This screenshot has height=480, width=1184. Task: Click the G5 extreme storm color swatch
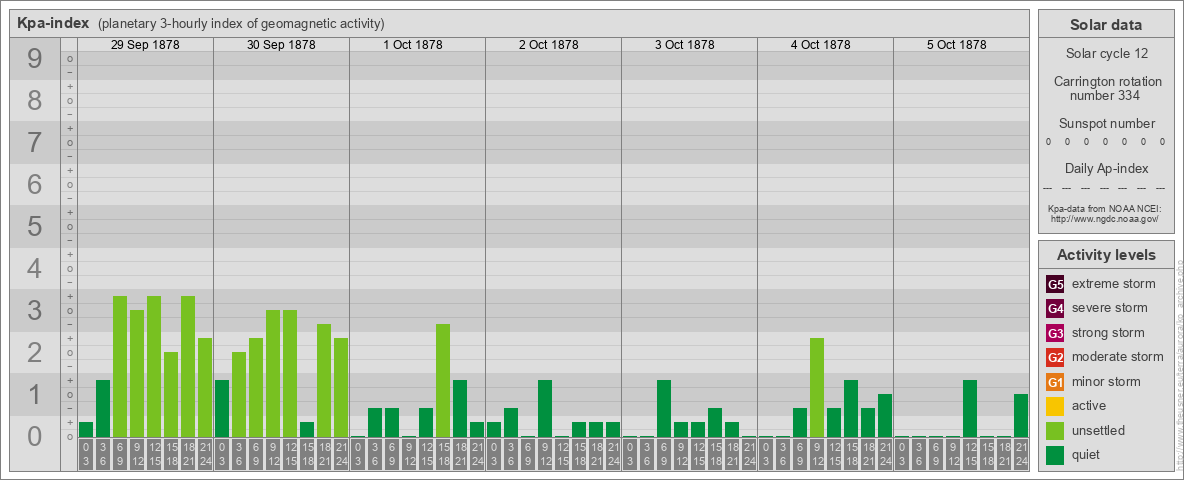point(1055,285)
